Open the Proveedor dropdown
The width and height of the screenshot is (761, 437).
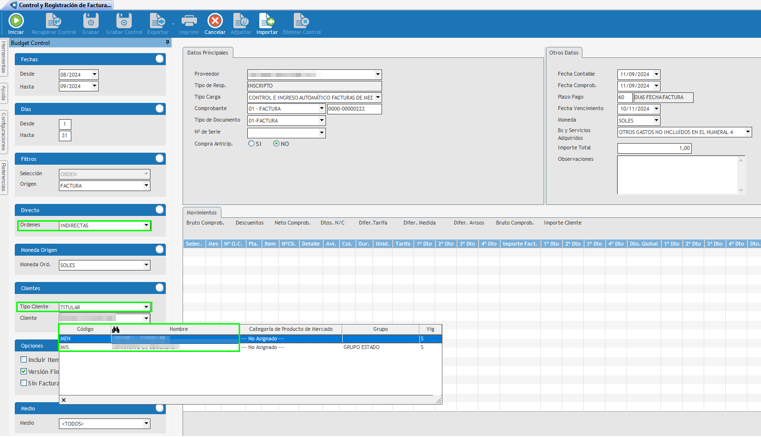click(378, 74)
